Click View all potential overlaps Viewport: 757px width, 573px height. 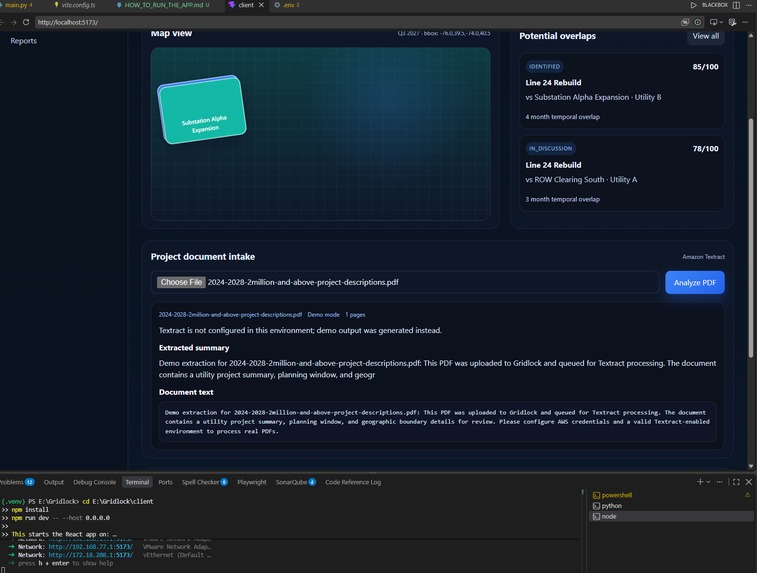(x=705, y=36)
